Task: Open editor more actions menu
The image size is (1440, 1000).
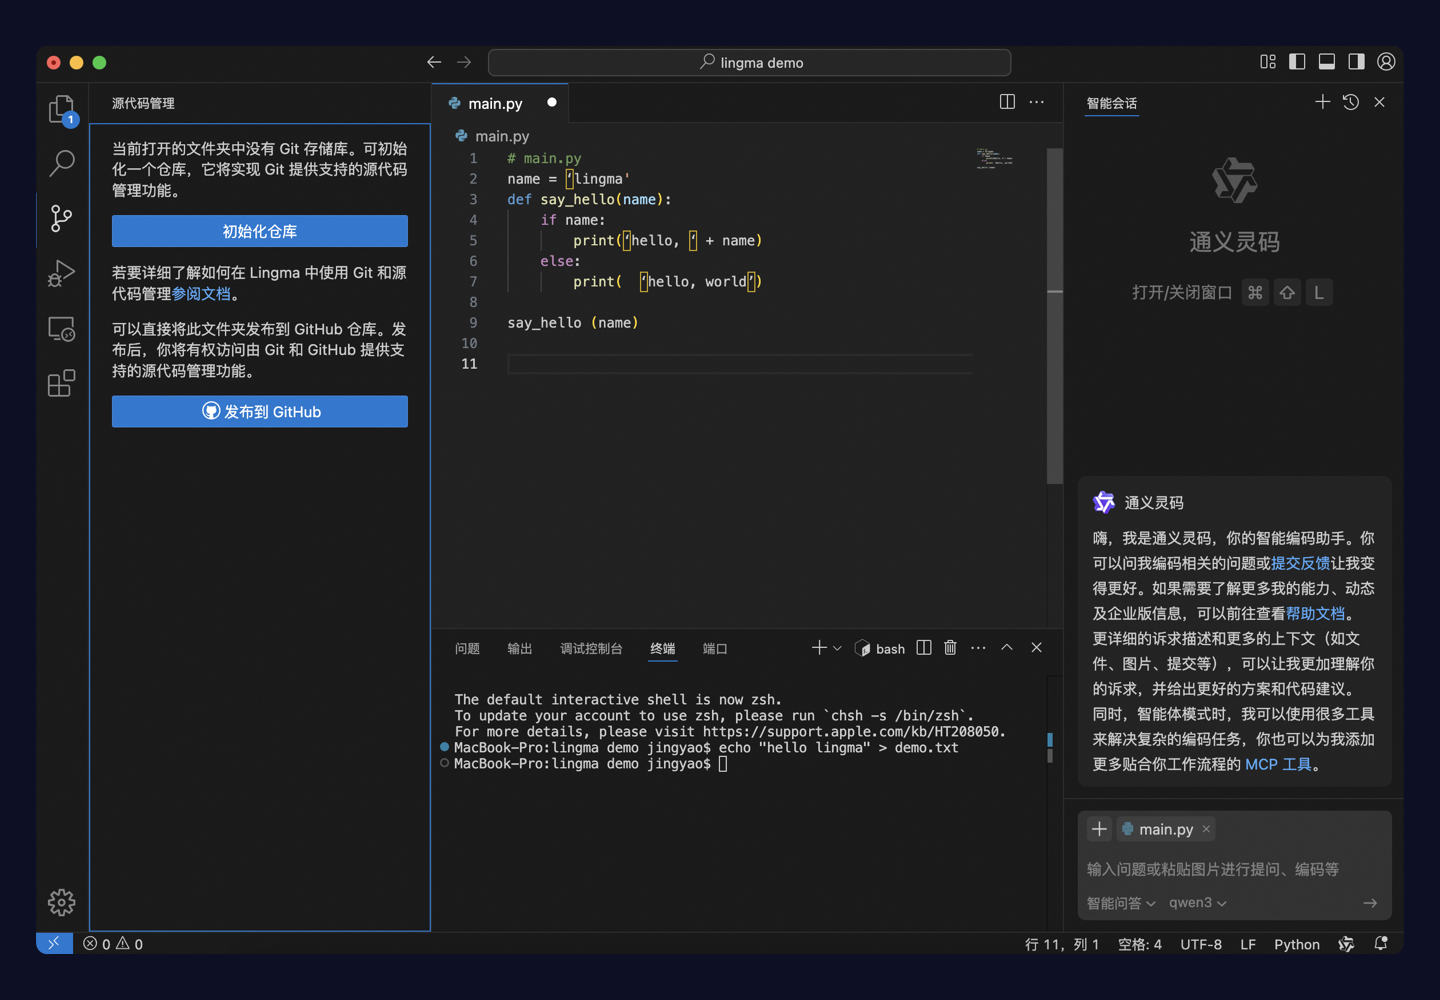Action: [1037, 102]
